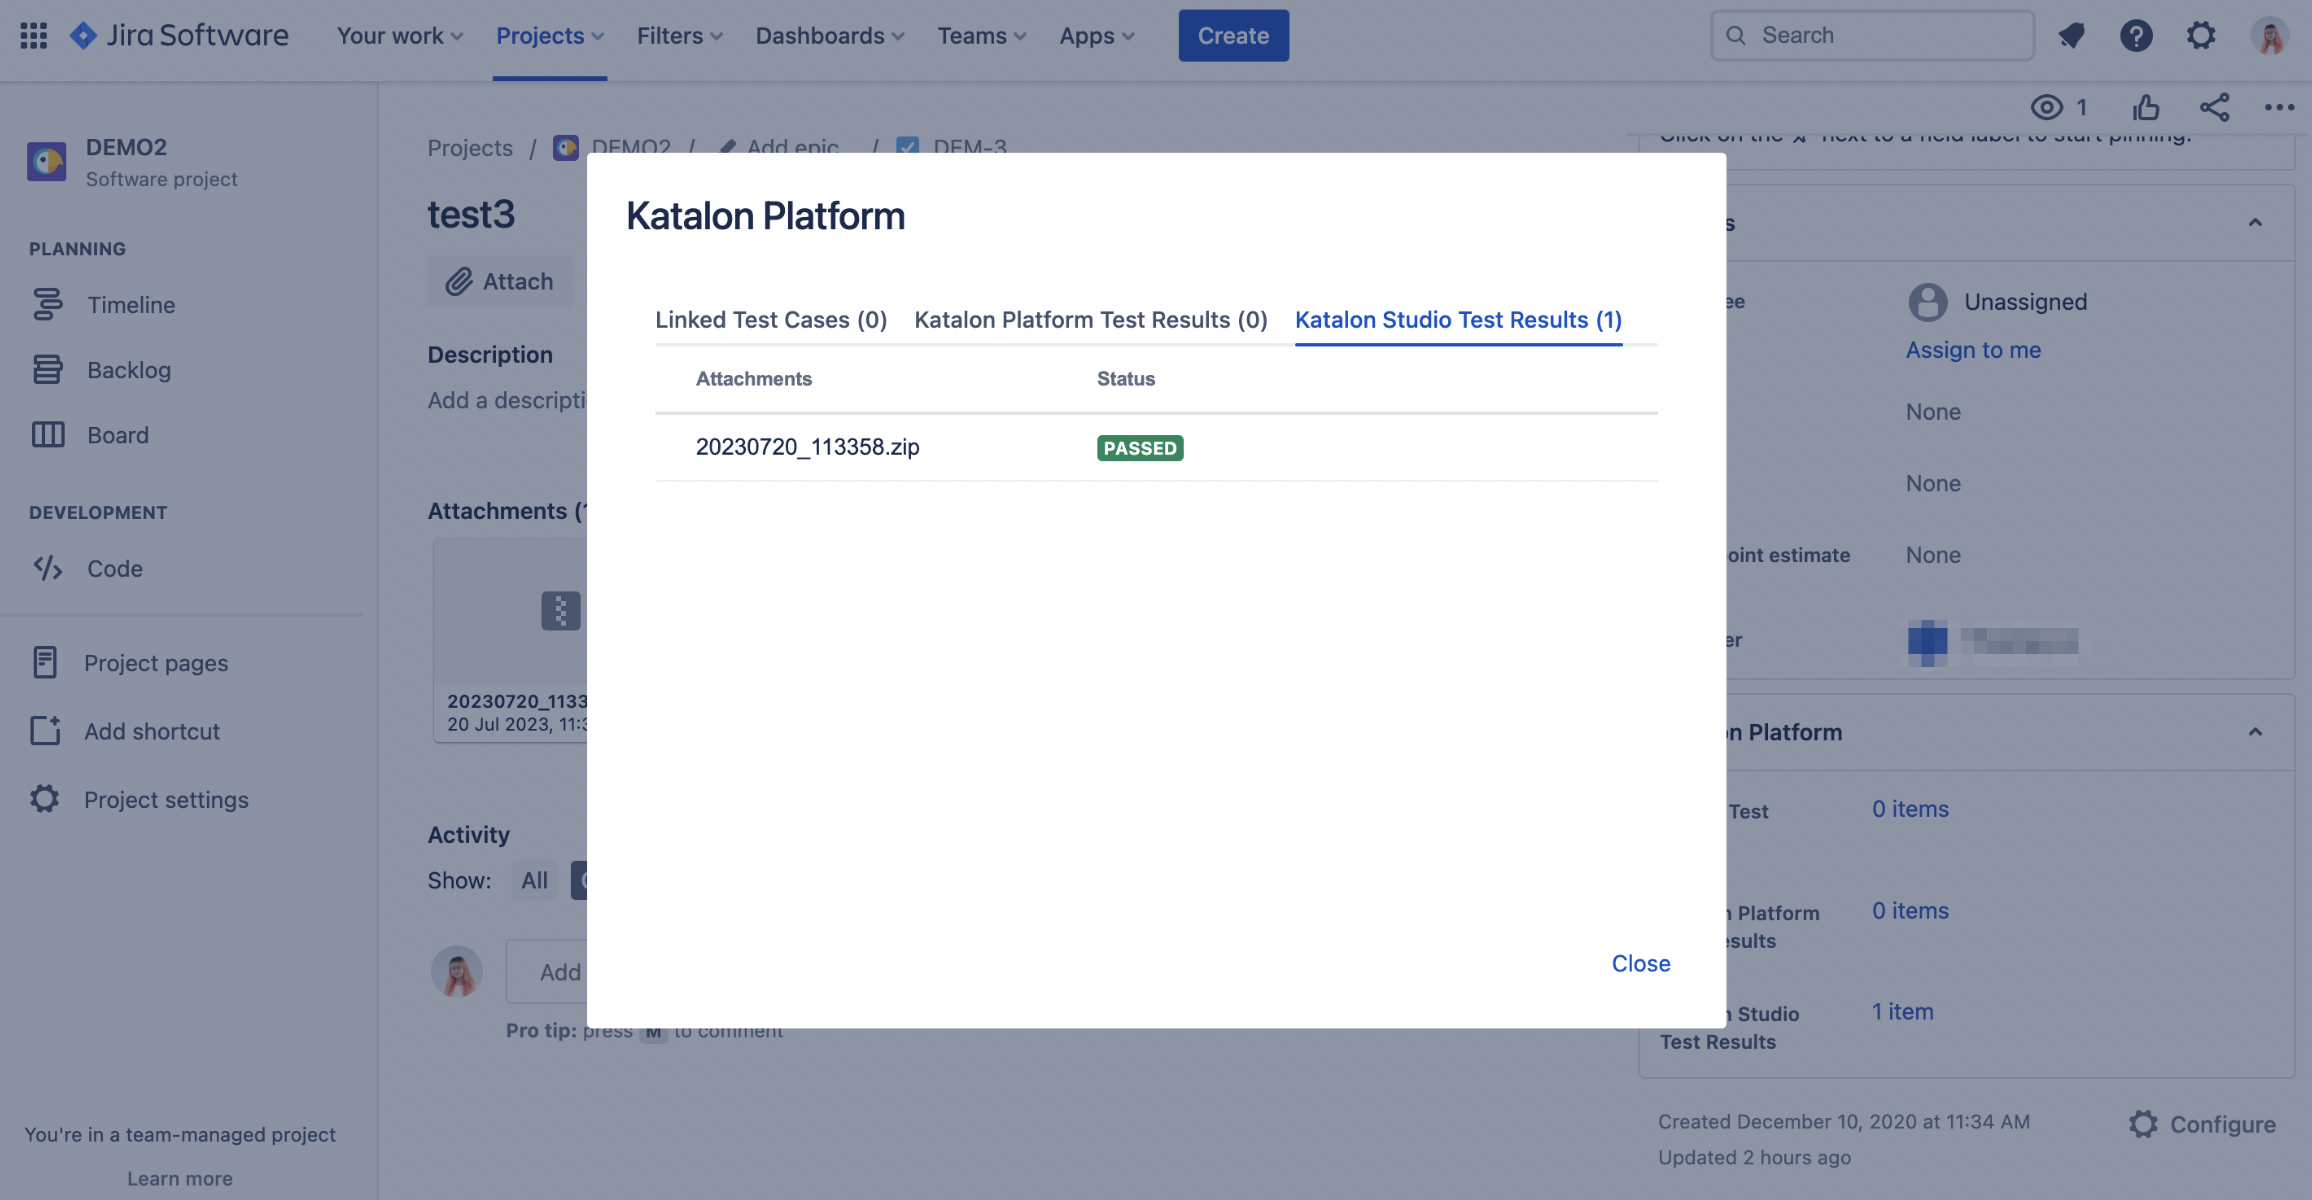Open the app switcher grid icon
2312x1200 pixels.
34,36
